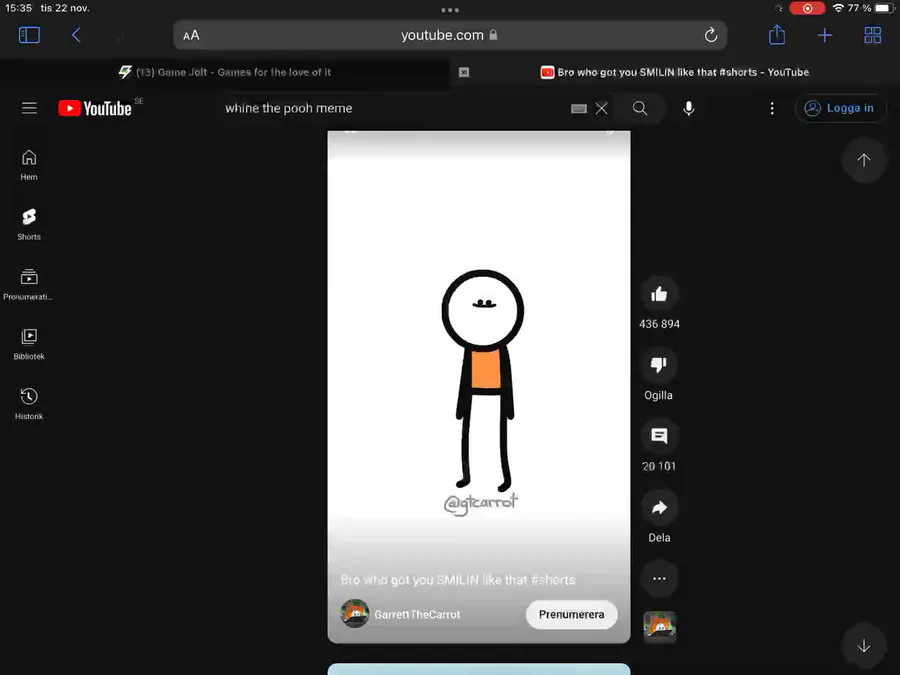
Task: Click the Logga in button
Action: click(840, 108)
